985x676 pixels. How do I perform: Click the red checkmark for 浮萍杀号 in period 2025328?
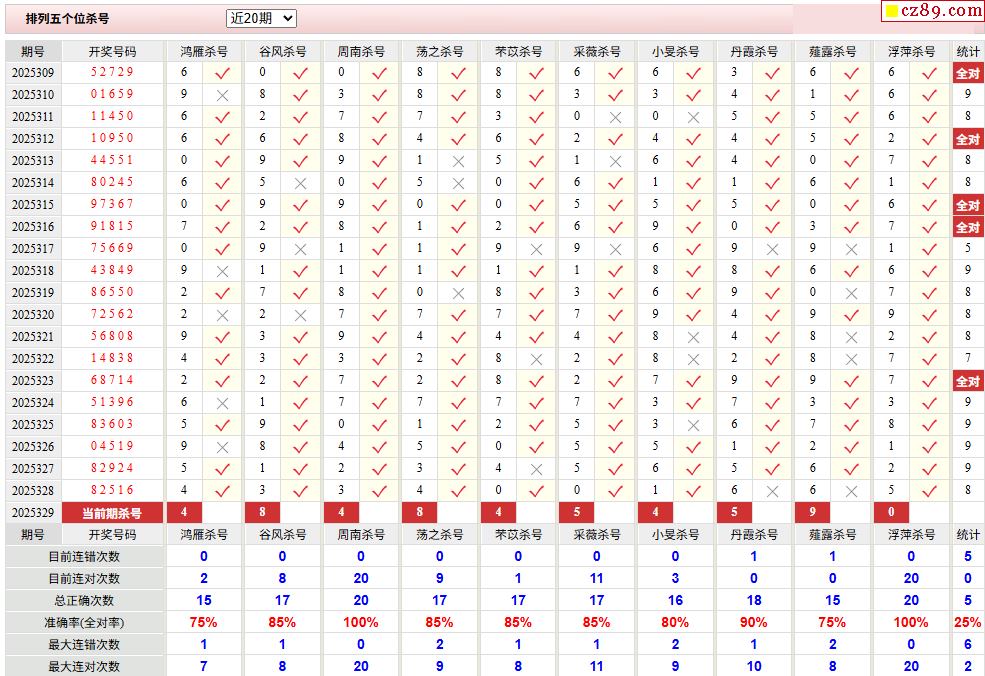[x=929, y=491]
